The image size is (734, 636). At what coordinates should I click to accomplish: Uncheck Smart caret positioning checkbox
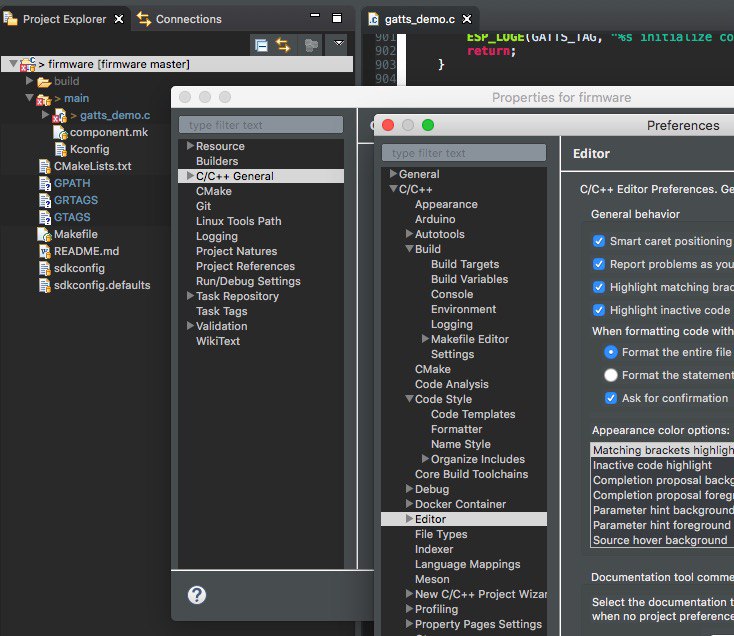click(599, 241)
